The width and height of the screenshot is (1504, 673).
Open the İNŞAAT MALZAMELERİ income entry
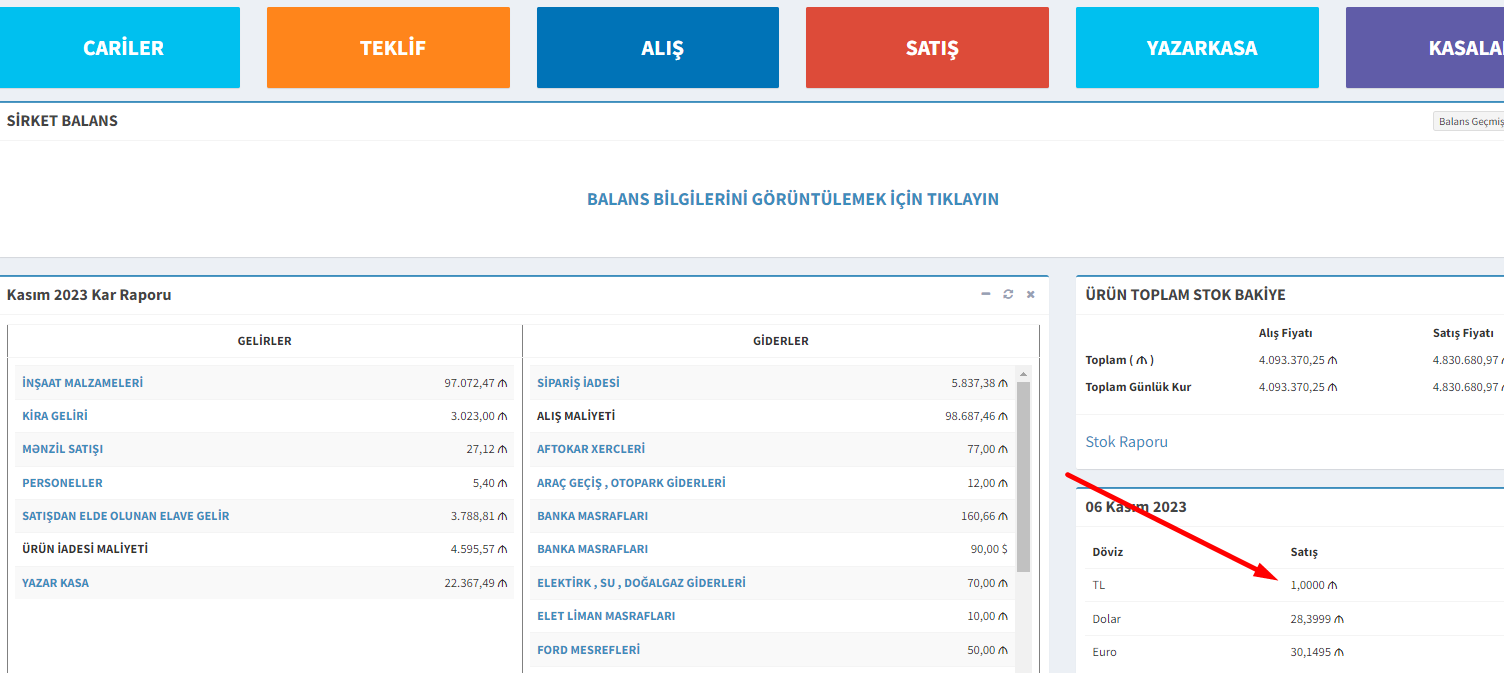pyautogui.click(x=82, y=383)
